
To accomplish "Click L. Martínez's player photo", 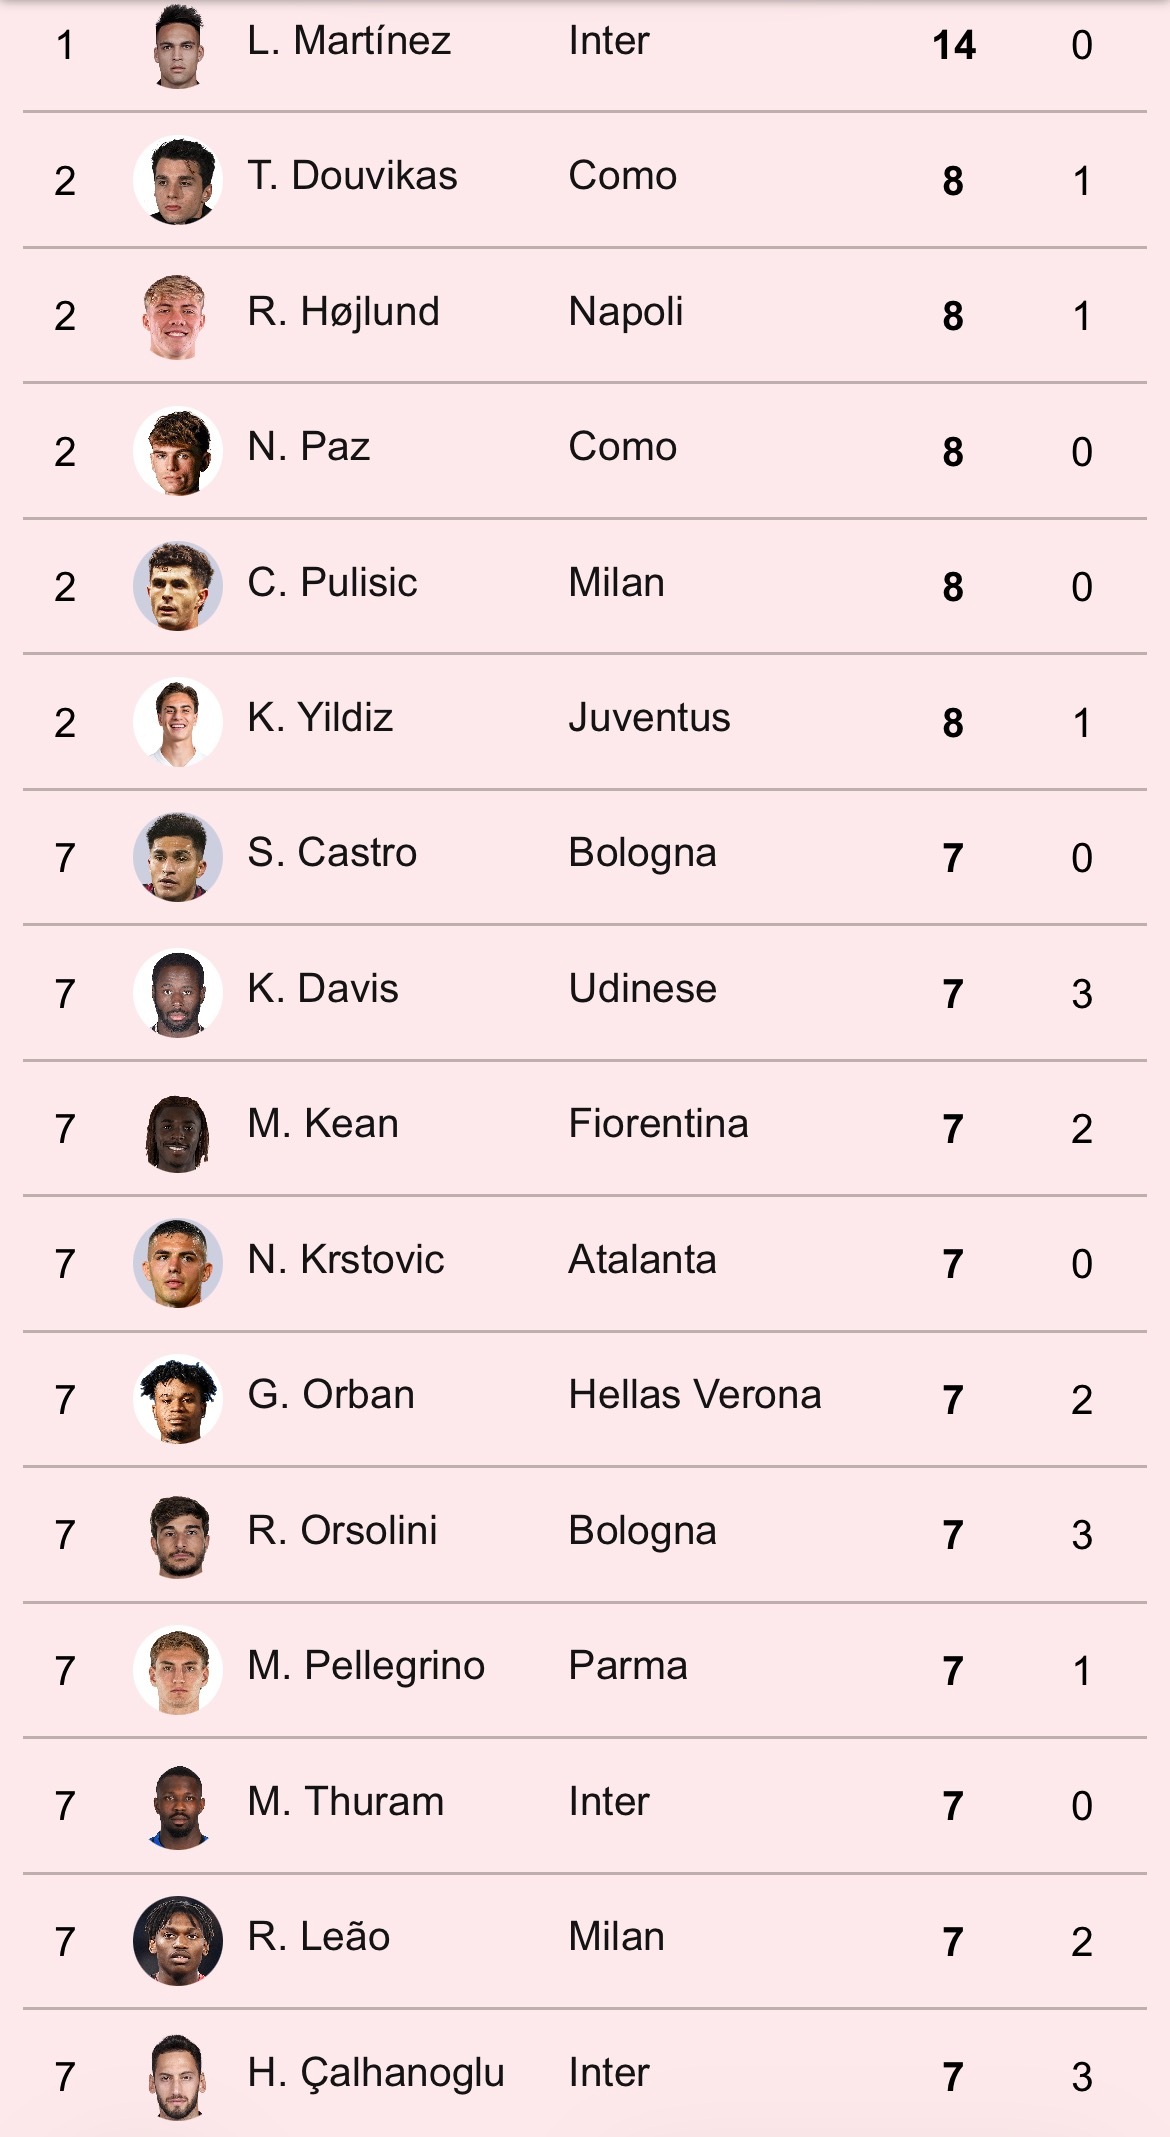I will pos(178,46).
